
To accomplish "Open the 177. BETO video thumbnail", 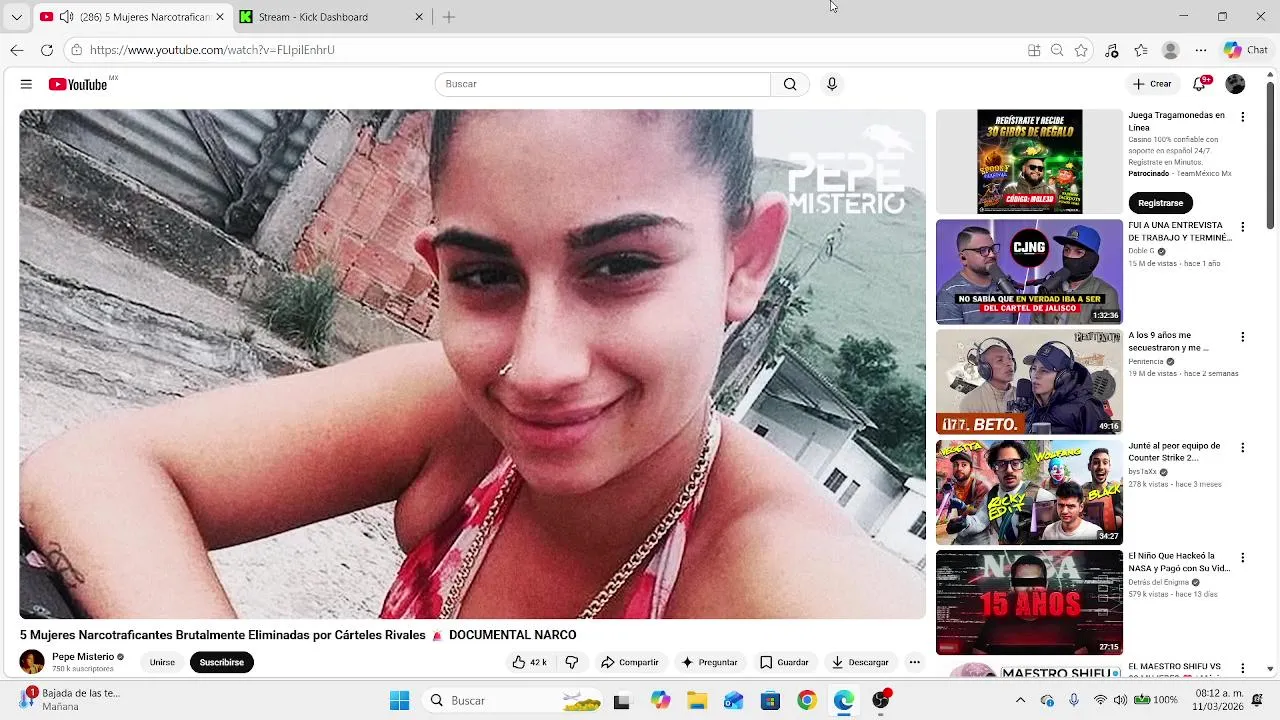I will (x=1029, y=382).
